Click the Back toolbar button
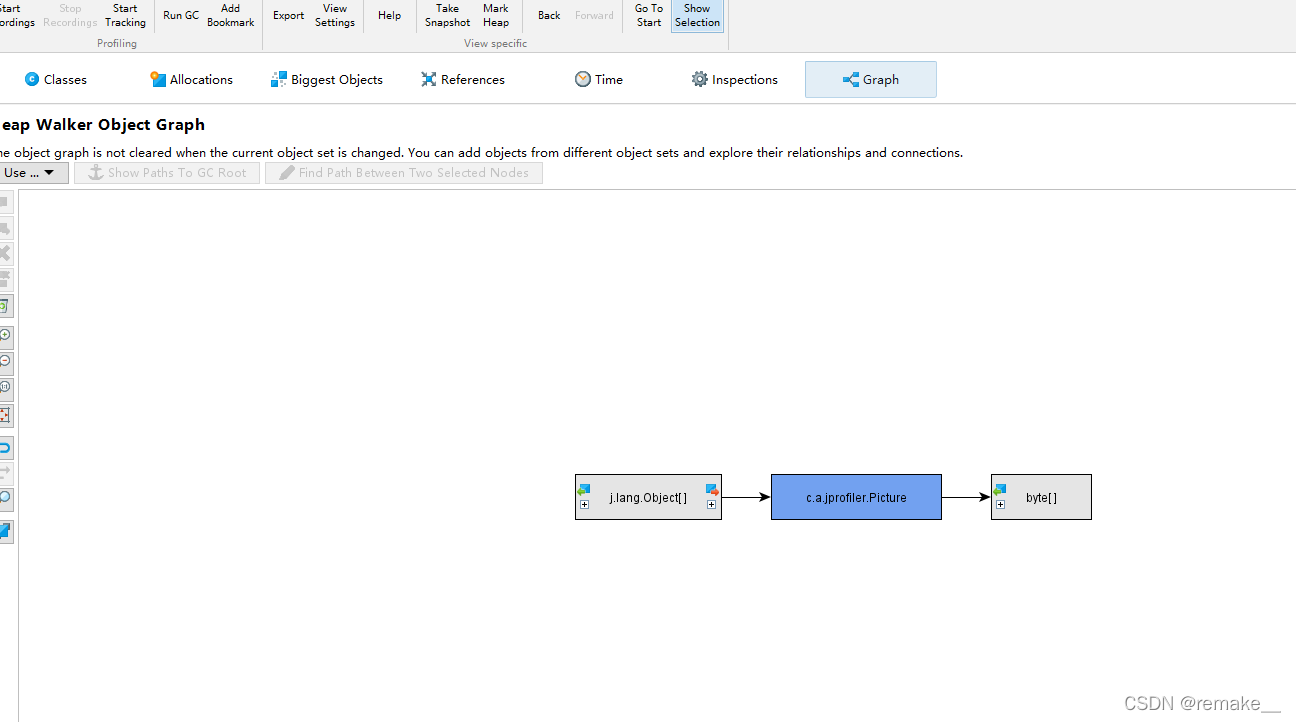This screenshot has width=1296, height=722. (549, 15)
